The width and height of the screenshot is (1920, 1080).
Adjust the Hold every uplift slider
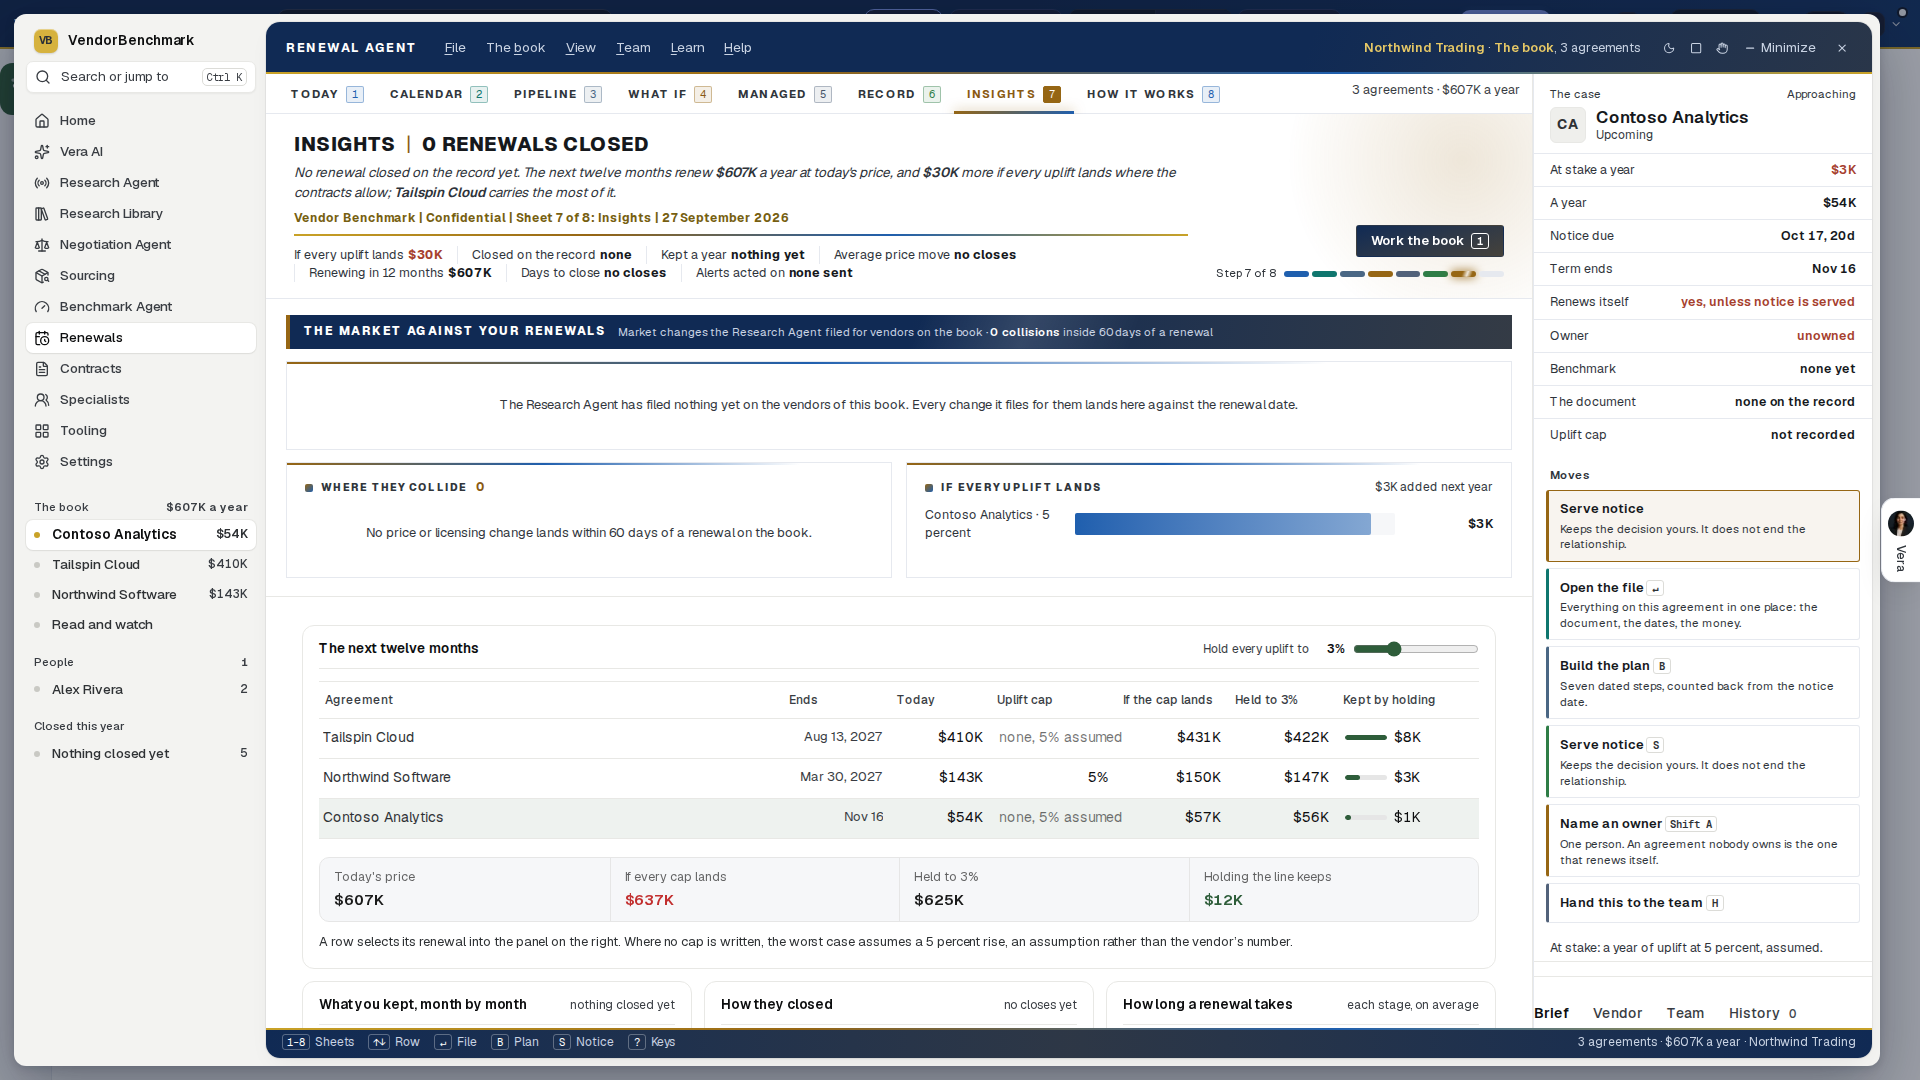(1415, 649)
